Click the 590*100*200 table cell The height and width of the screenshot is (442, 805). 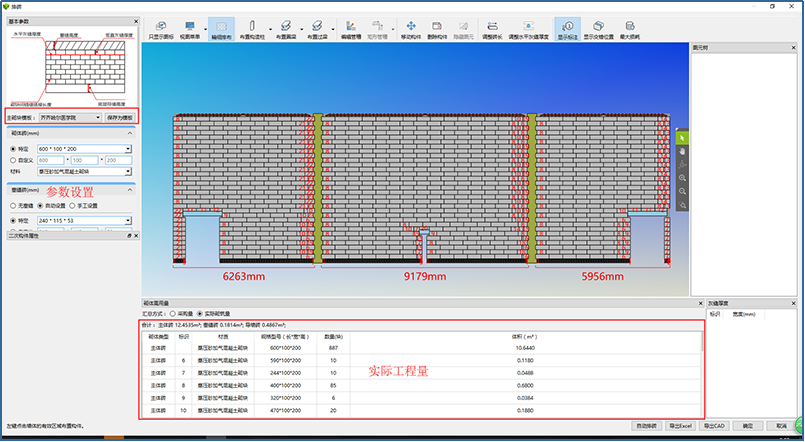click(x=285, y=360)
